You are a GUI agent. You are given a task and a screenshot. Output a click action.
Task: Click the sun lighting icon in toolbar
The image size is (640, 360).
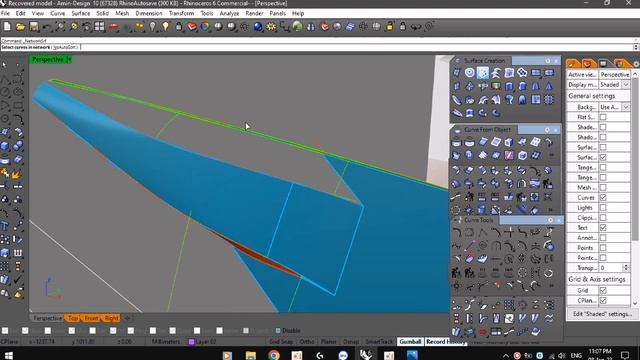271,27
